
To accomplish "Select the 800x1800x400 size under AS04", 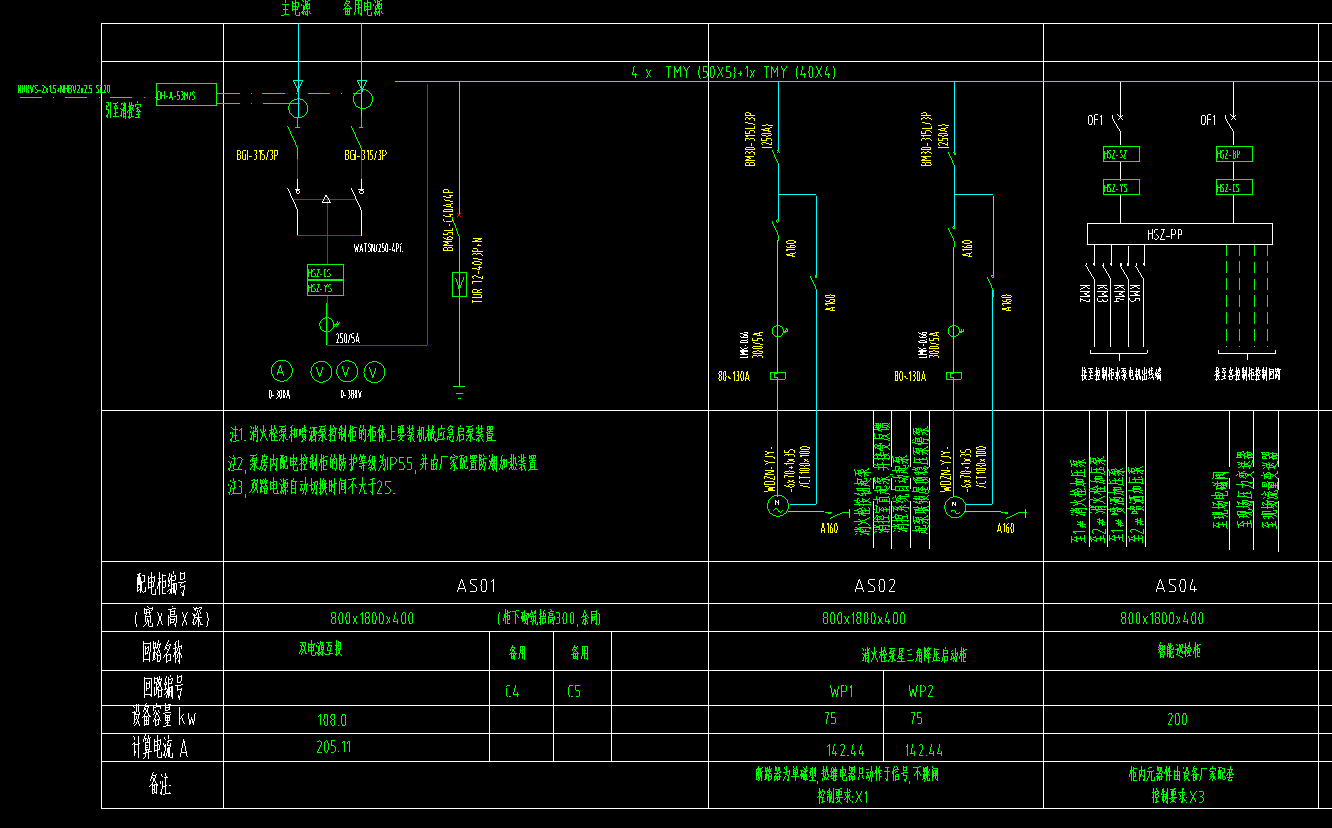I will pyautogui.click(x=1162, y=619).
